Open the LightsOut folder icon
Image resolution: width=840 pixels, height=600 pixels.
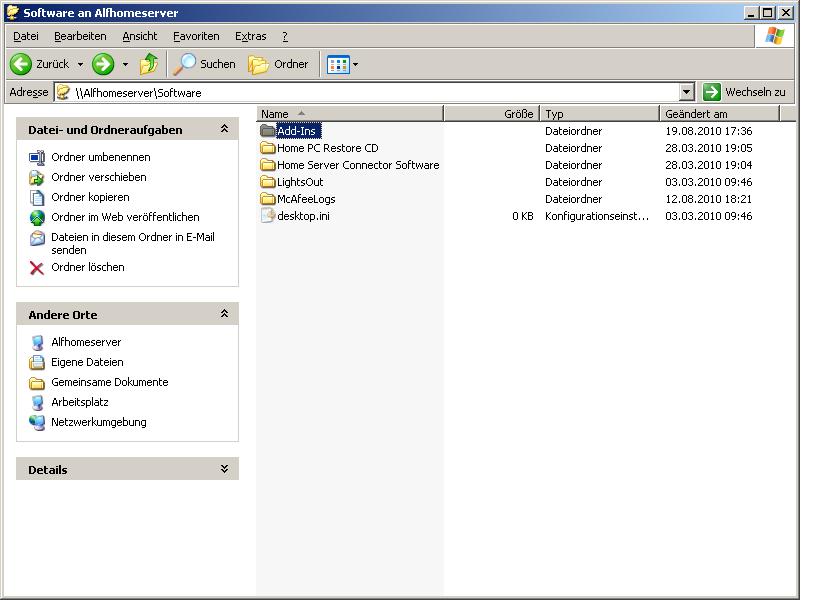coord(268,182)
